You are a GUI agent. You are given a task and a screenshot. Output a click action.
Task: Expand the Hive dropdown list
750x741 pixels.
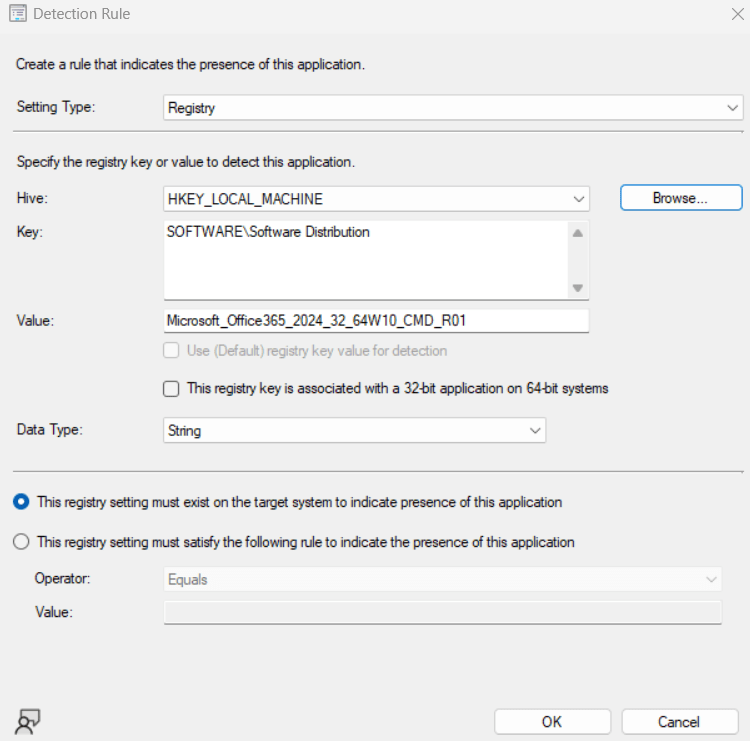(x=377, y=199)
